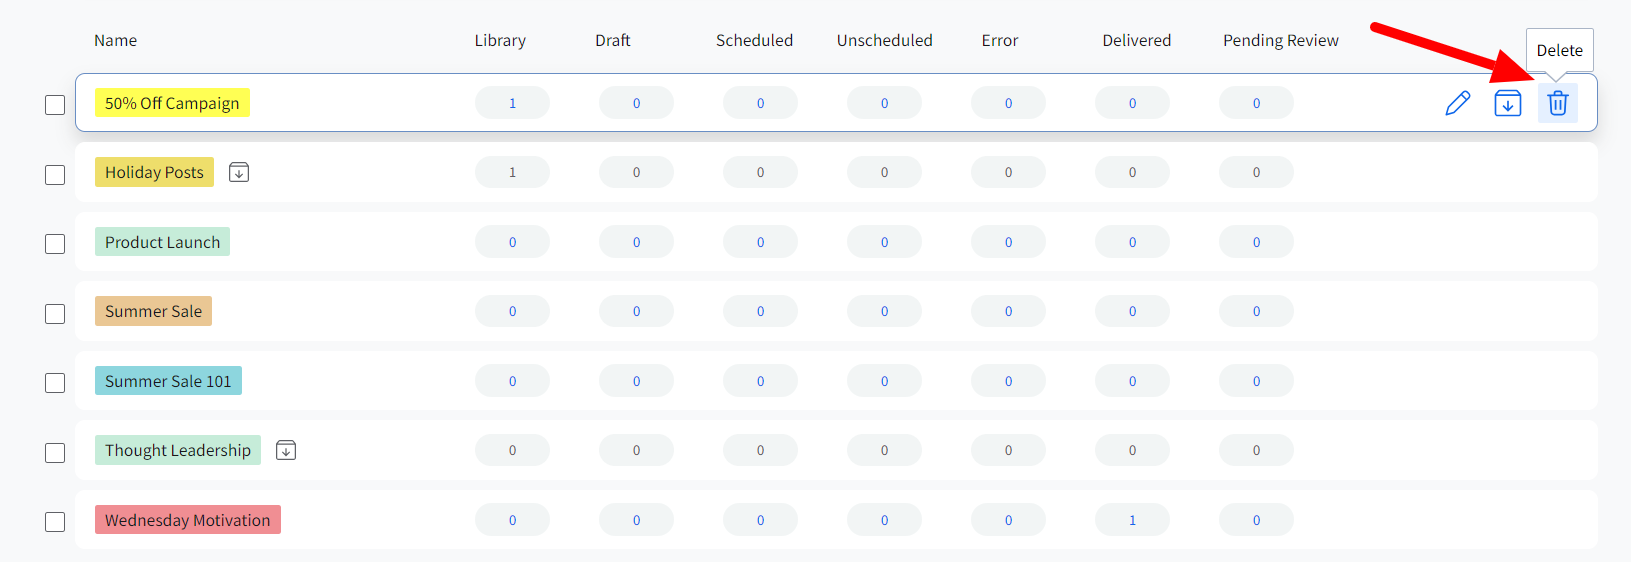Check the Wednesday Motivation row checkbox
This screenshot has width=1631, height=562.
point(55,522)
